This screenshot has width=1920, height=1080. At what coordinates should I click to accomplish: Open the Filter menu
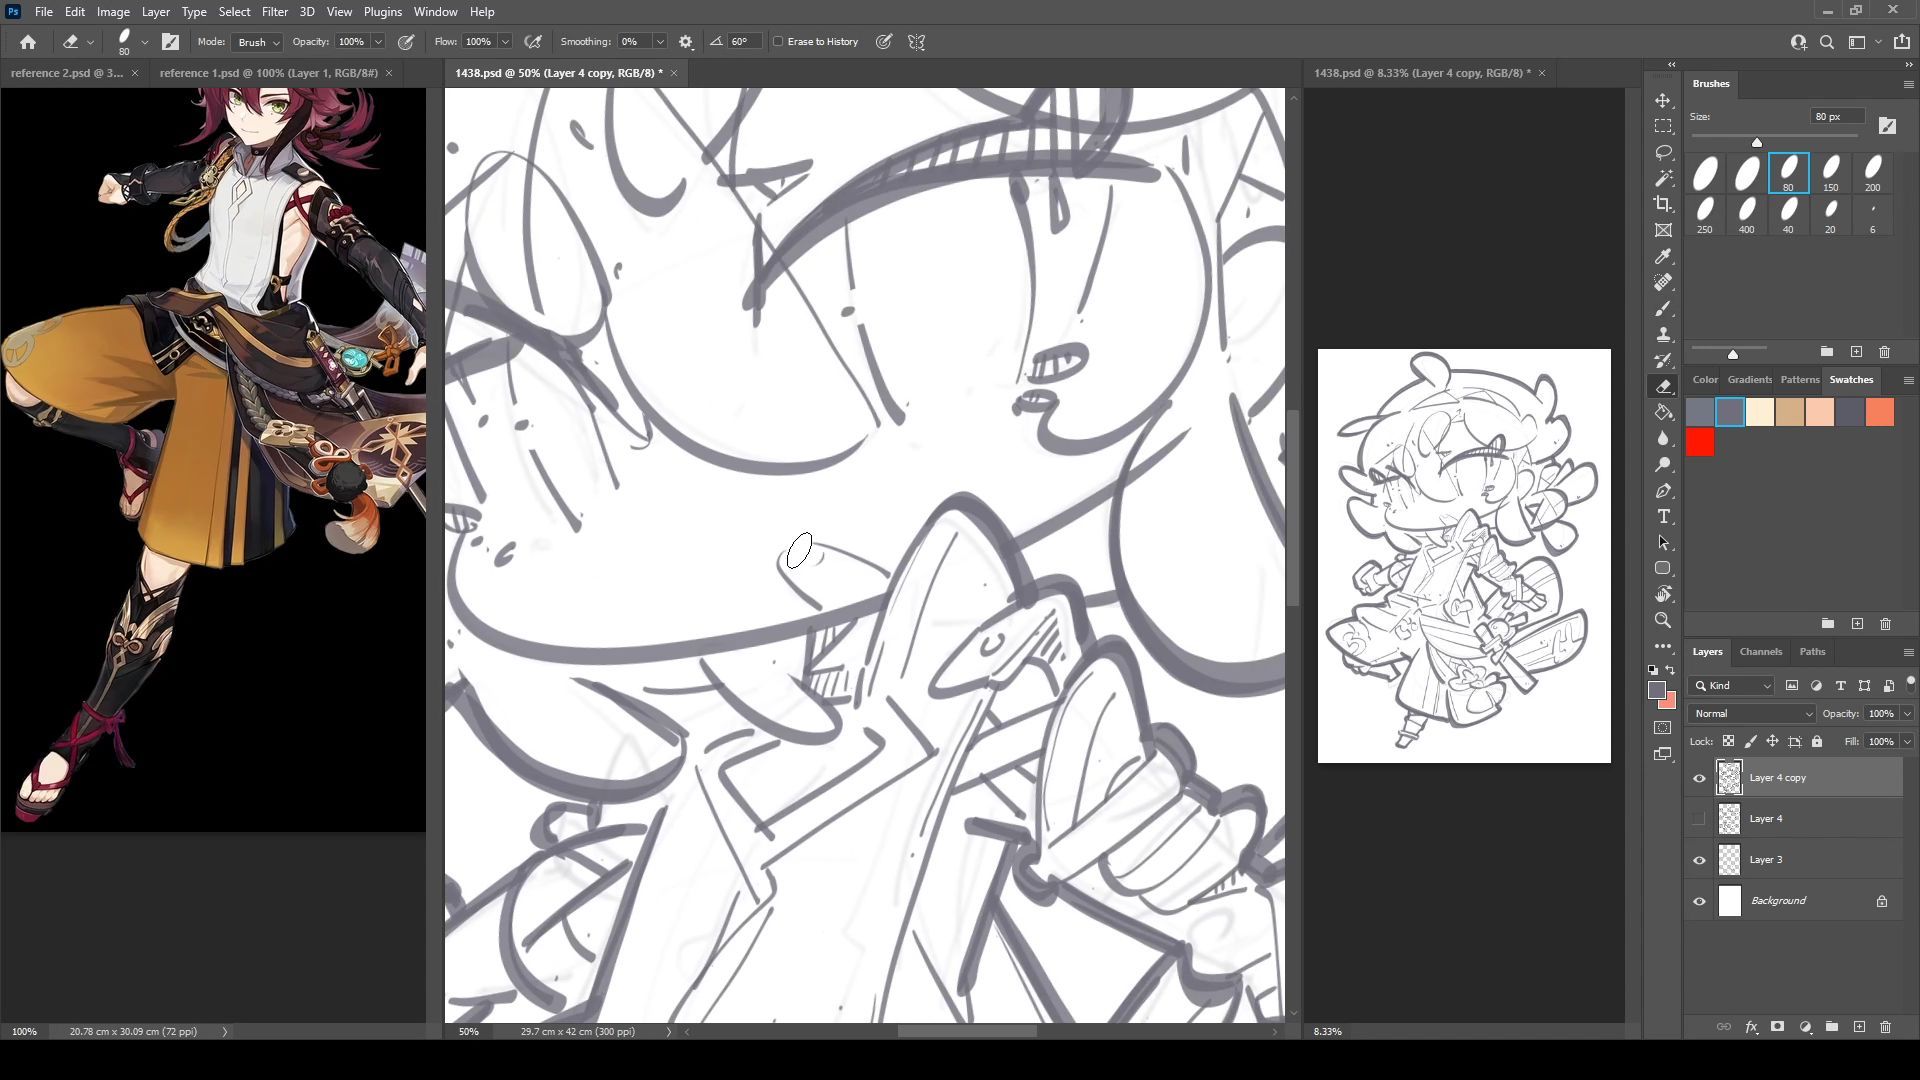pyautogui.click(x=274, y=12)
